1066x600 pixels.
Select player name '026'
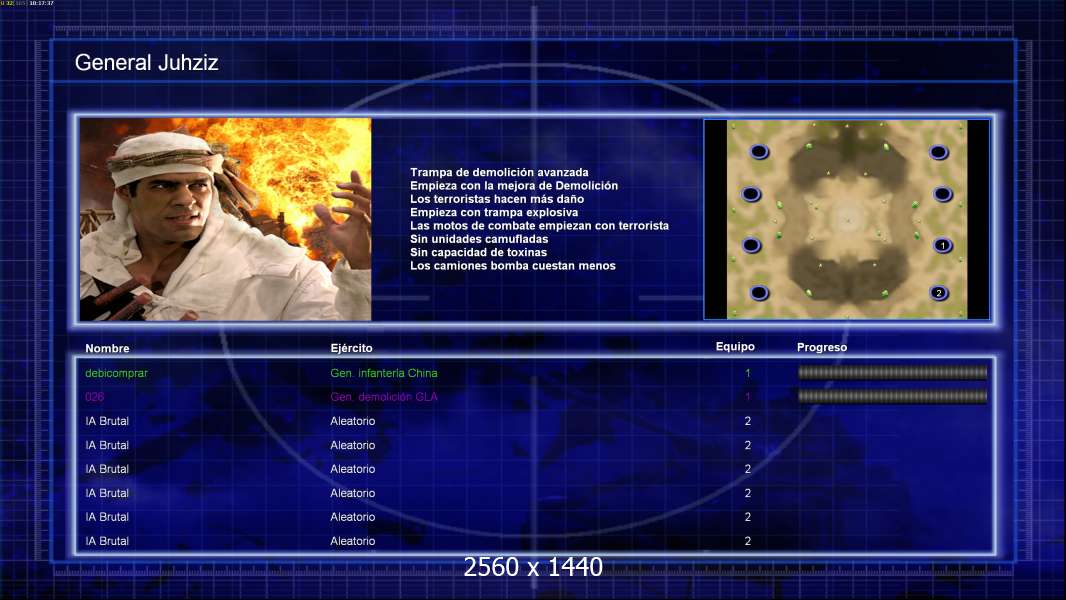(94, 397)
